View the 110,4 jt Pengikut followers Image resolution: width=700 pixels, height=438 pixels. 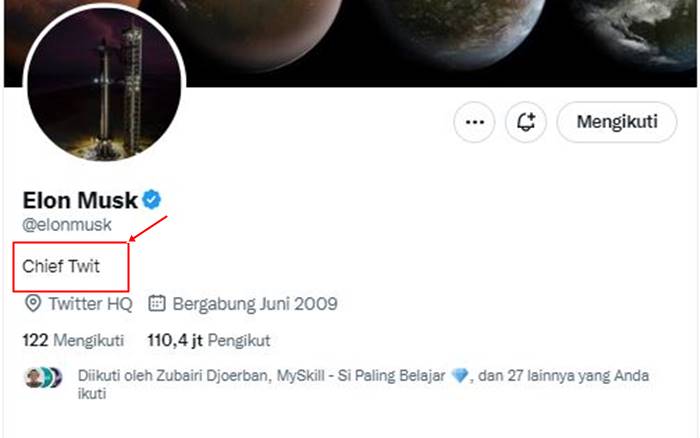(x=209, y=340)
